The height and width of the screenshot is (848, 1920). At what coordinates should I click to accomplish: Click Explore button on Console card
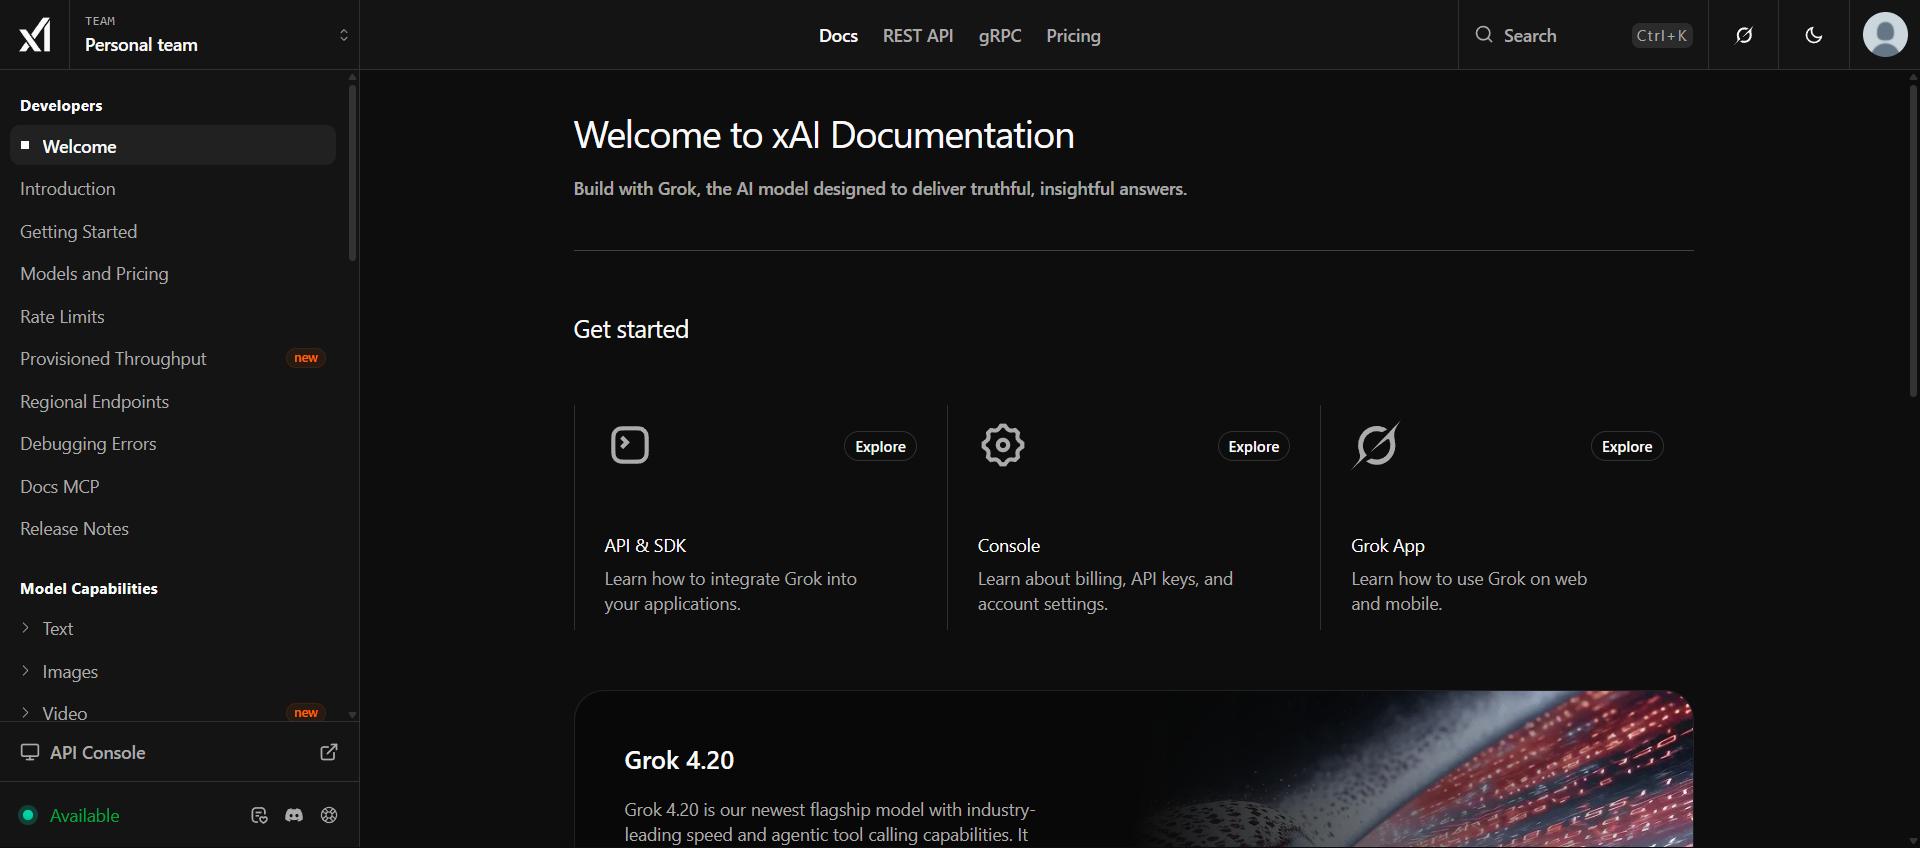tap(1253, 446)
